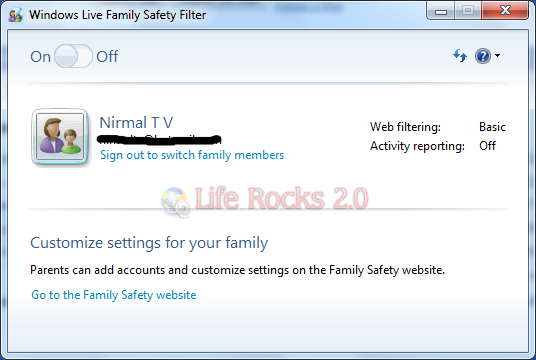Open the Go to the Family Safety website link
Viewport: 536px width, 360px height.
(x=113, y=295)
